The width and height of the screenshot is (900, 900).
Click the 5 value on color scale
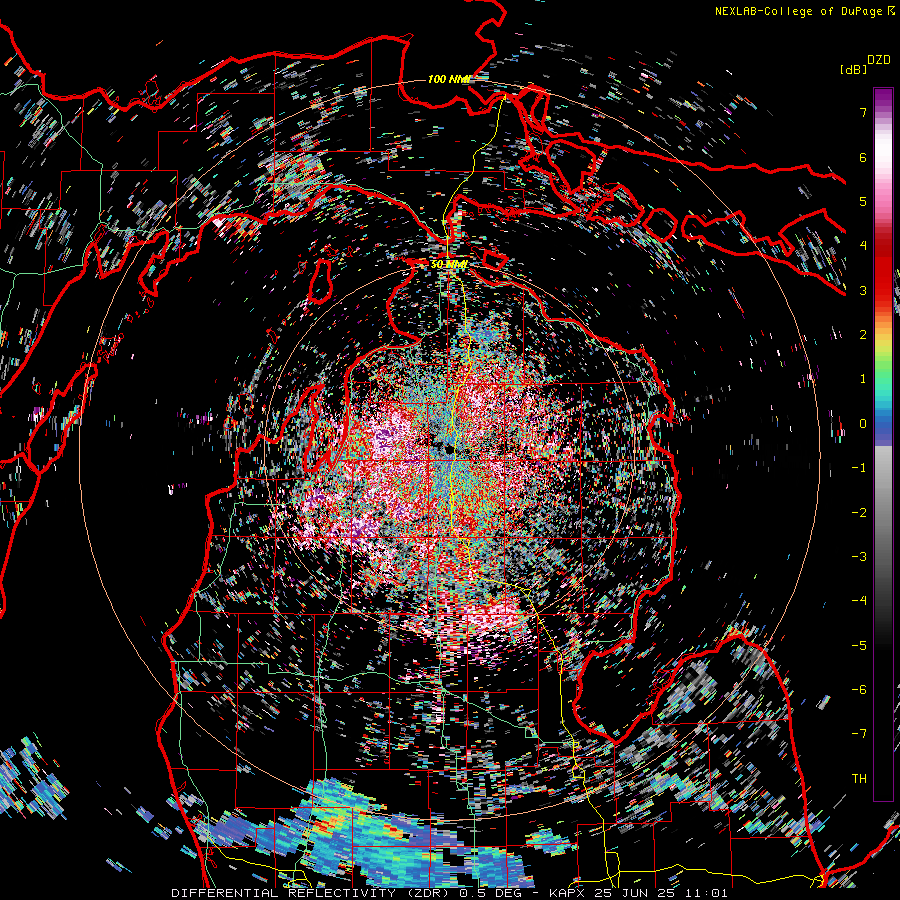point(863,201)
